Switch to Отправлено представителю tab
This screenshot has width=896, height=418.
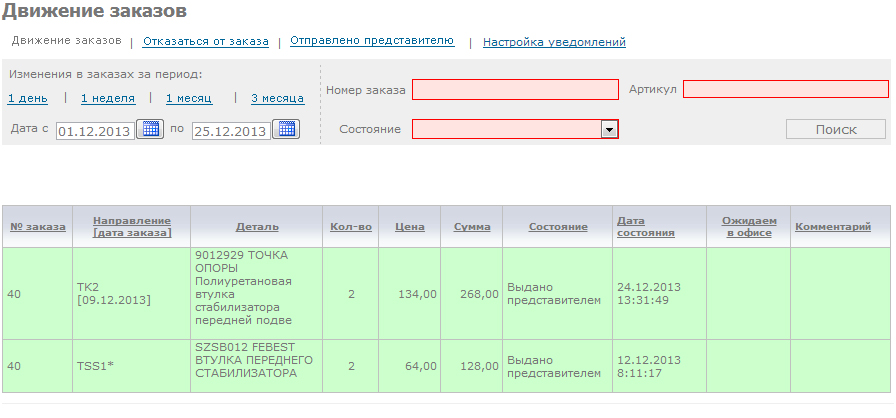click(372, 41)
